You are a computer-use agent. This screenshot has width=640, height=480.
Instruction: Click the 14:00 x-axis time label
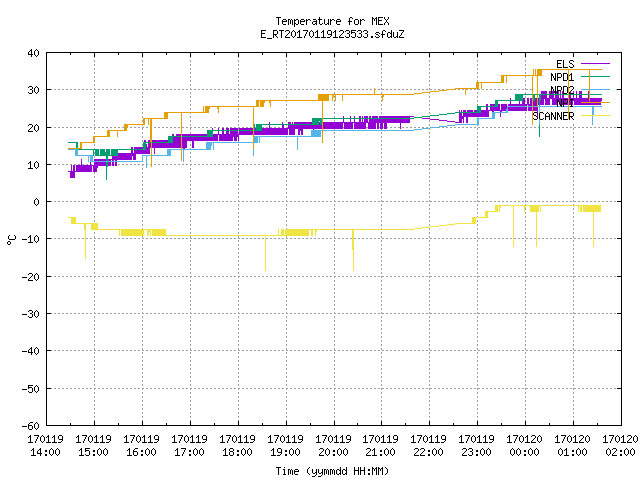click(x=45, y=453)
